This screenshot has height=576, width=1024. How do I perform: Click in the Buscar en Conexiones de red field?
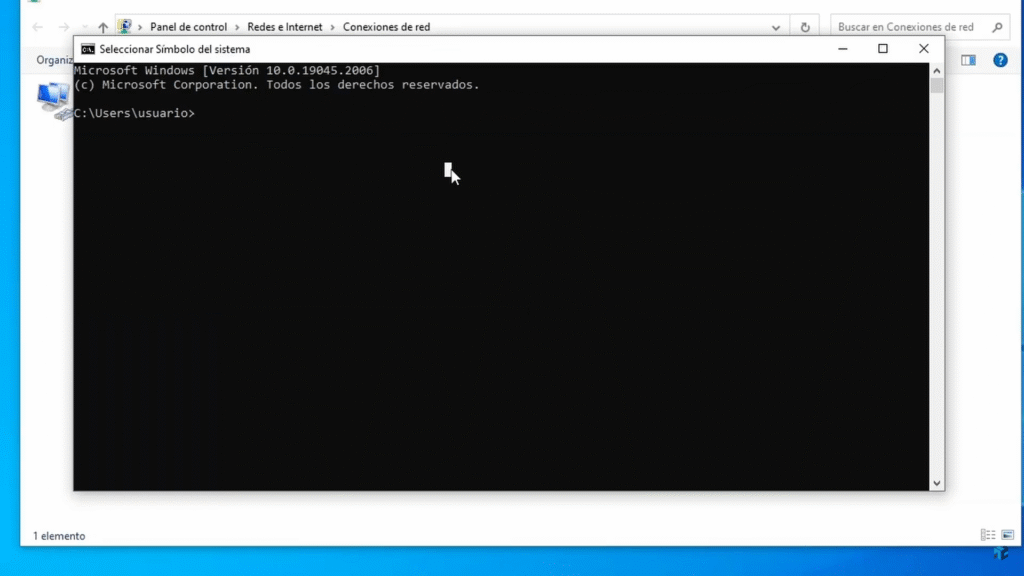pyautogui.click(x=905, y=27)
